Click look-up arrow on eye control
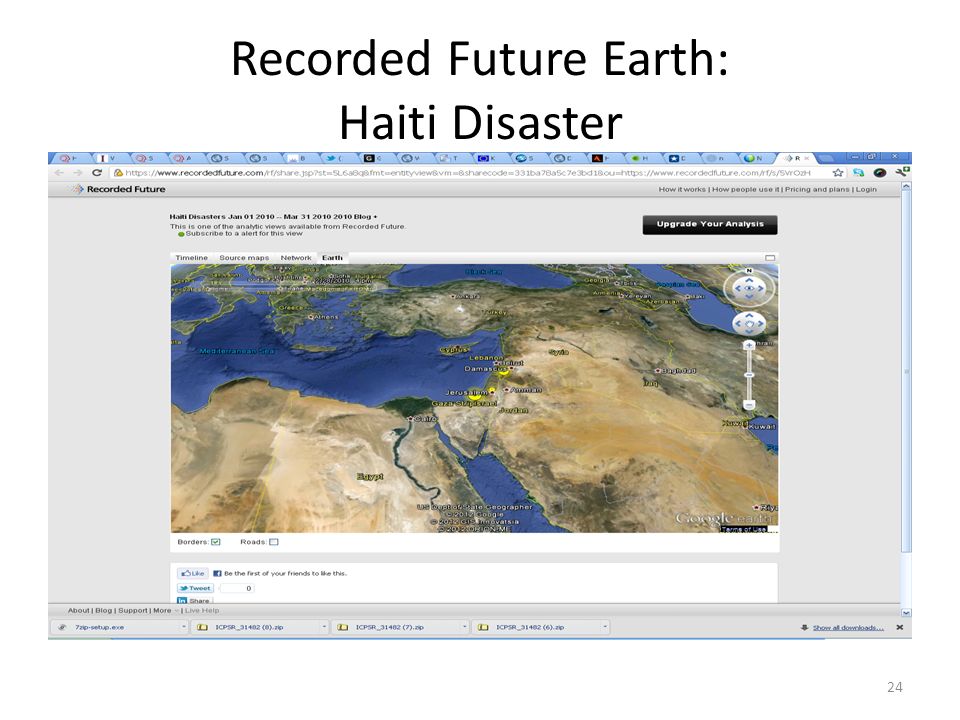The width and height of the screenshot is (960, 720). pos(749,280)
